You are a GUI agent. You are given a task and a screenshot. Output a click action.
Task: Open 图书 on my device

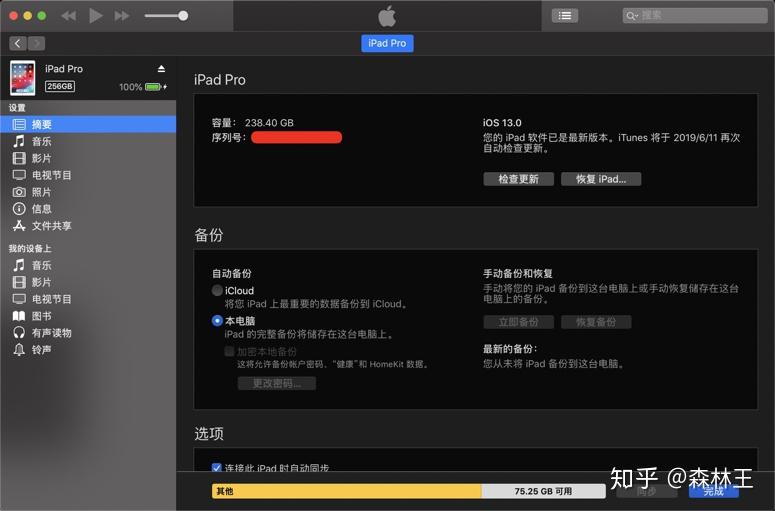pos(88,316)
